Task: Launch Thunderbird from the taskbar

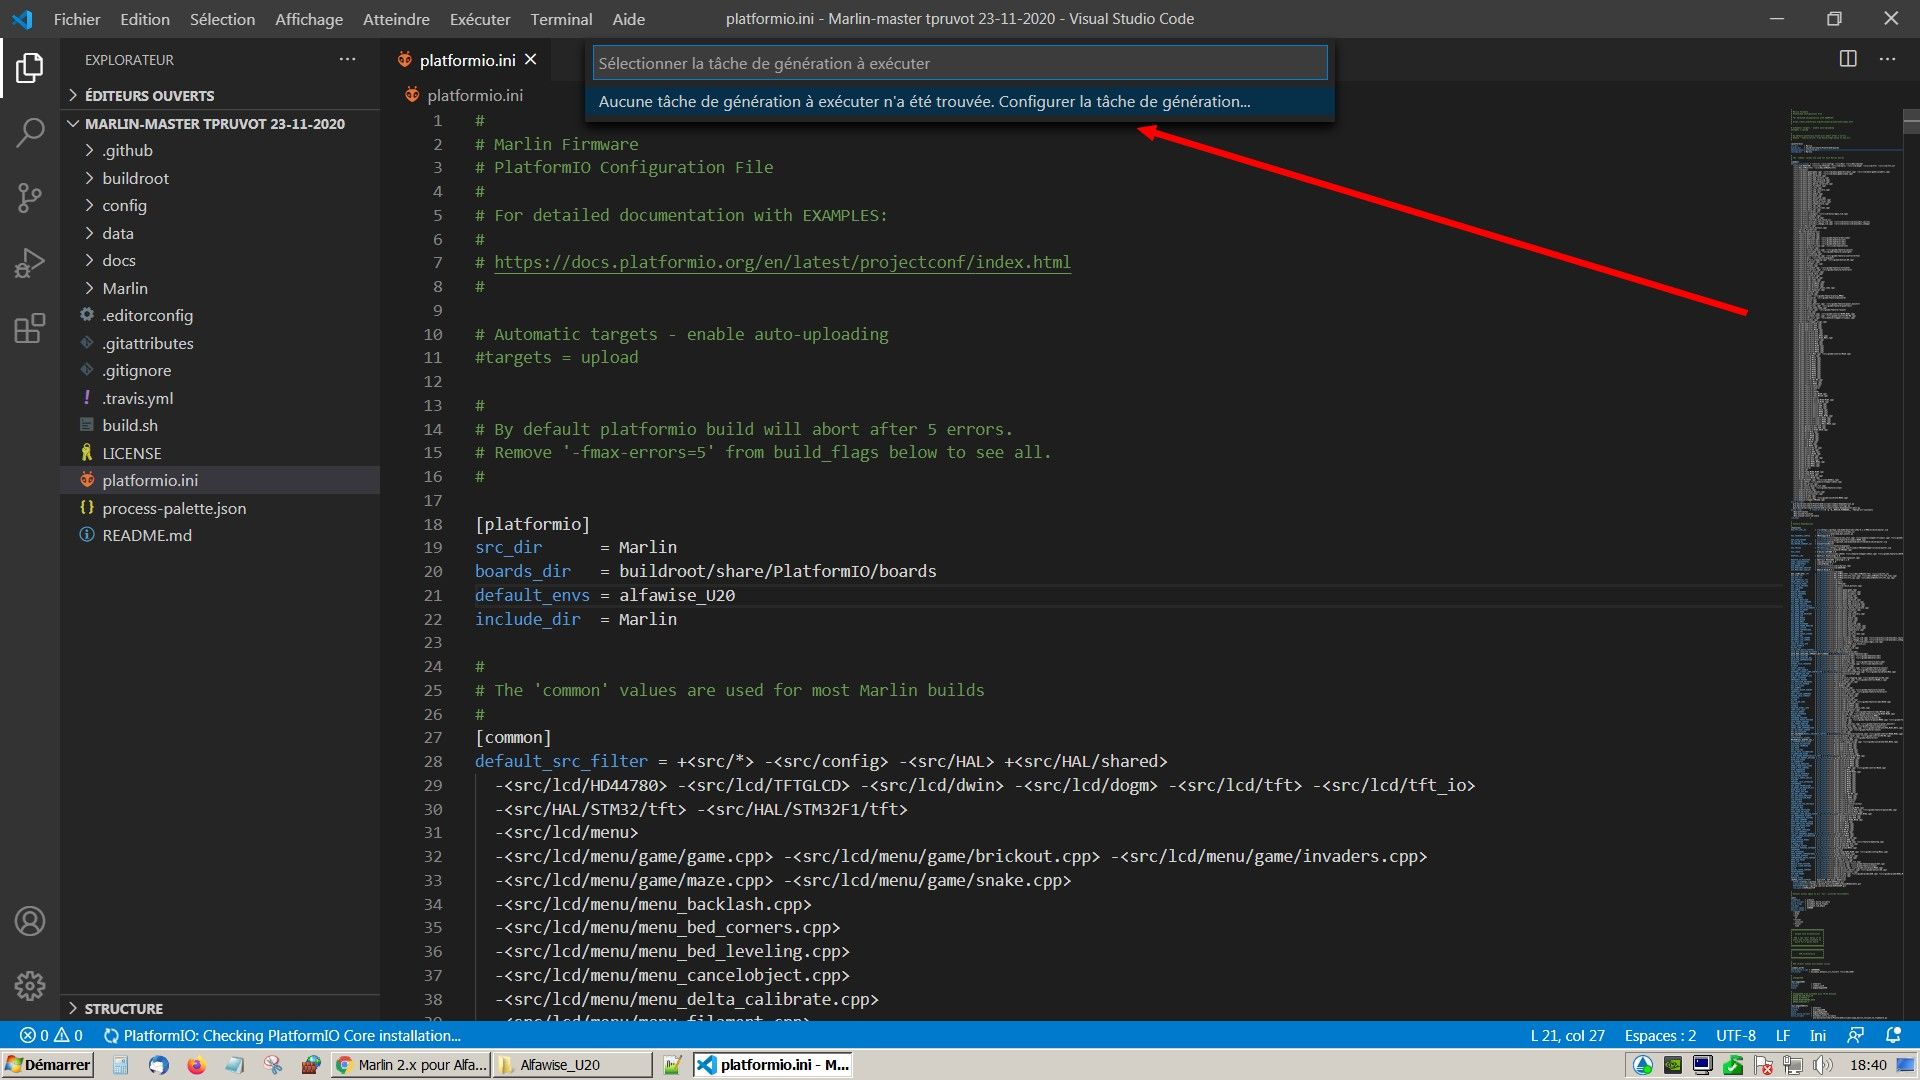Action: pos(158,1065)
